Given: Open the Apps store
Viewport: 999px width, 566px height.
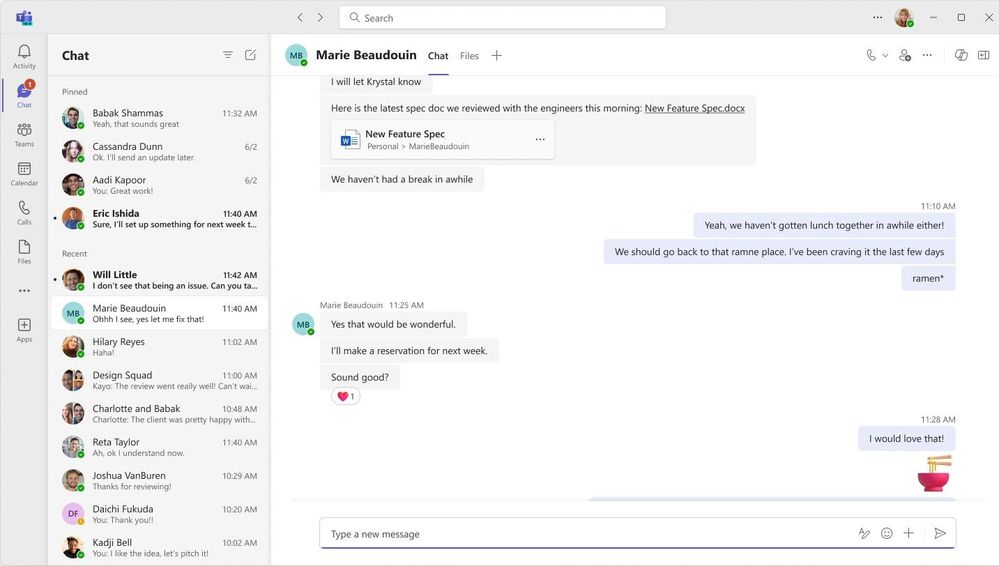Looking at the screenshot, I should click(24, 330).
